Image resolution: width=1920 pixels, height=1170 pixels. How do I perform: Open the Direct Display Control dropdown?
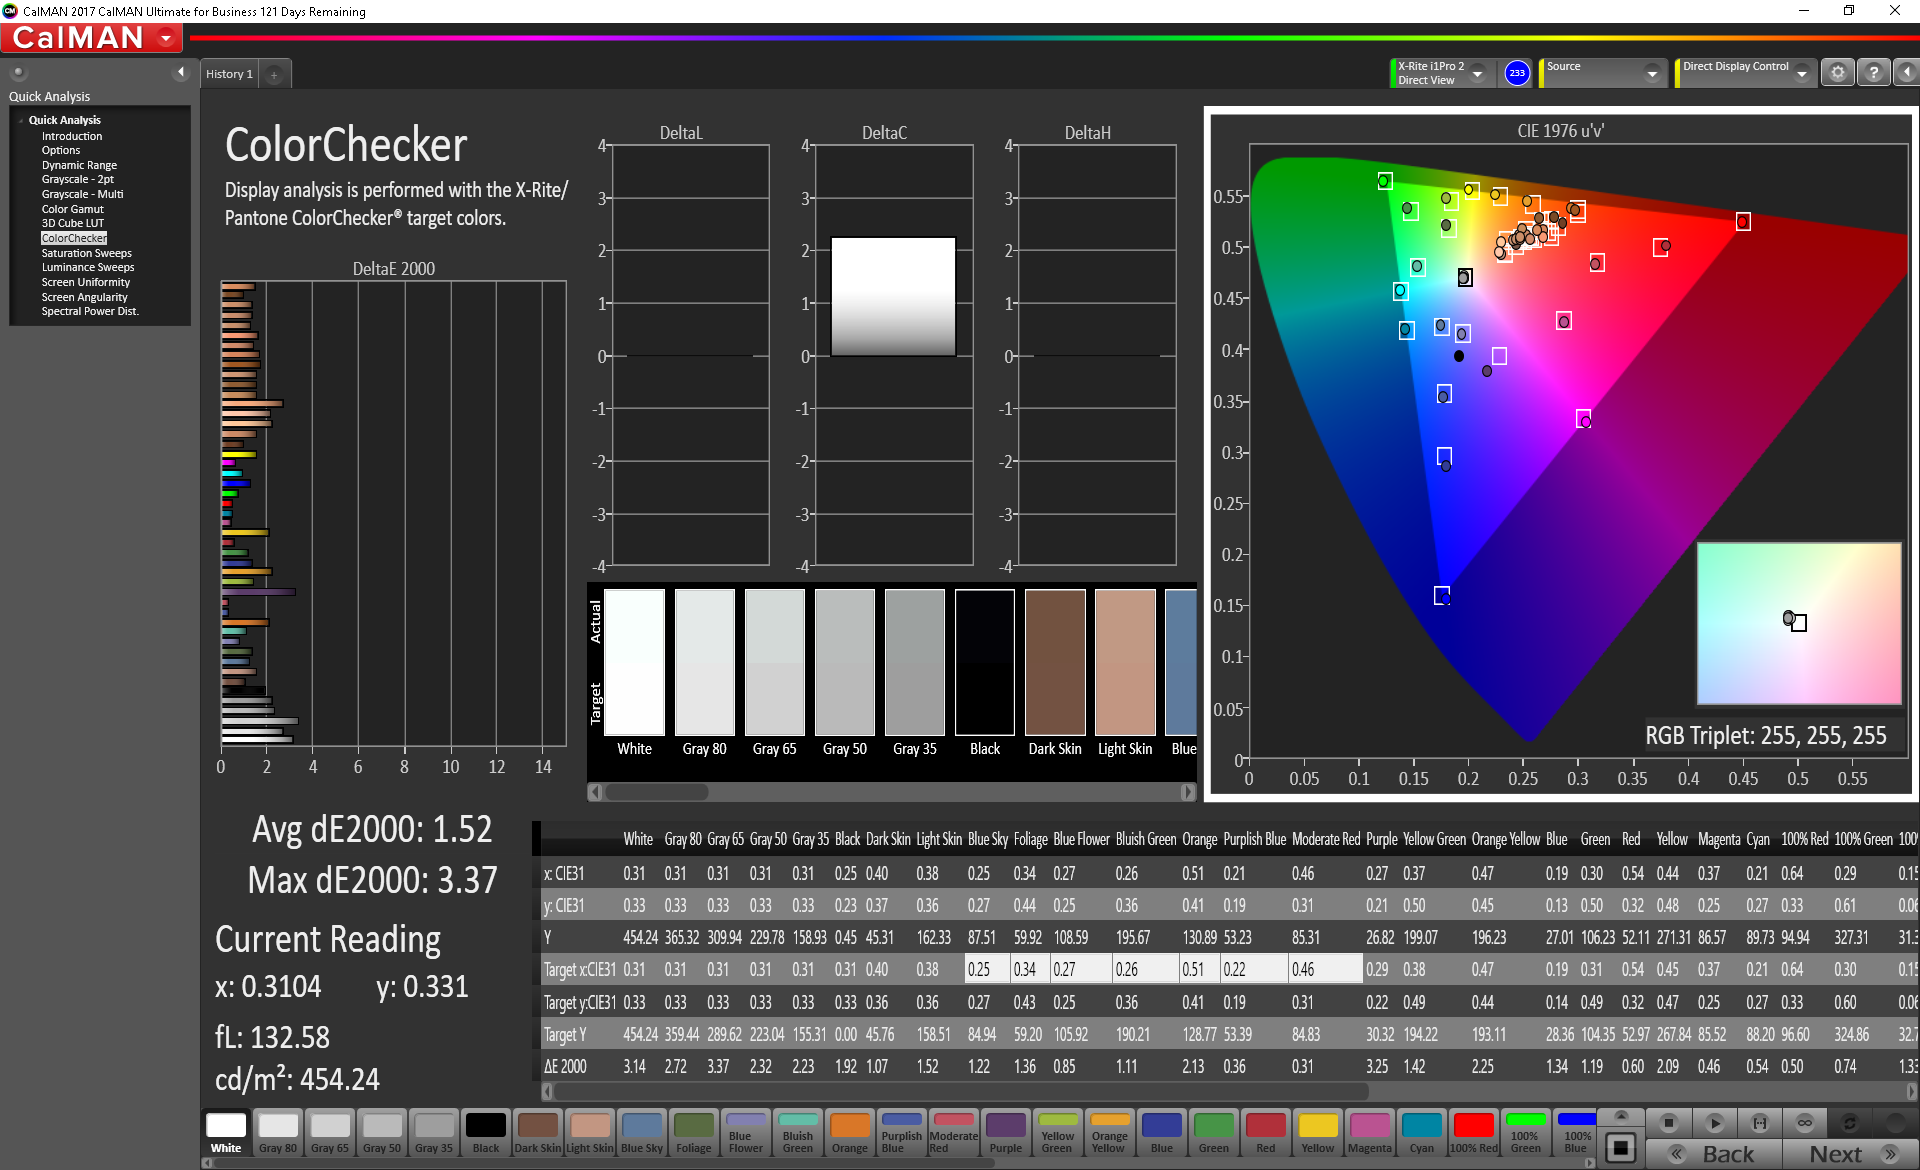pos(1801,74)
